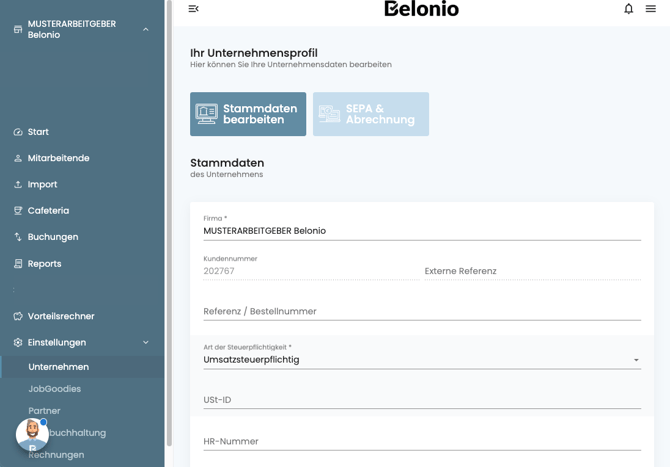Screen dimensions: 670x467
Task: Open Buchungen menu item
Action: click(53, 237)
